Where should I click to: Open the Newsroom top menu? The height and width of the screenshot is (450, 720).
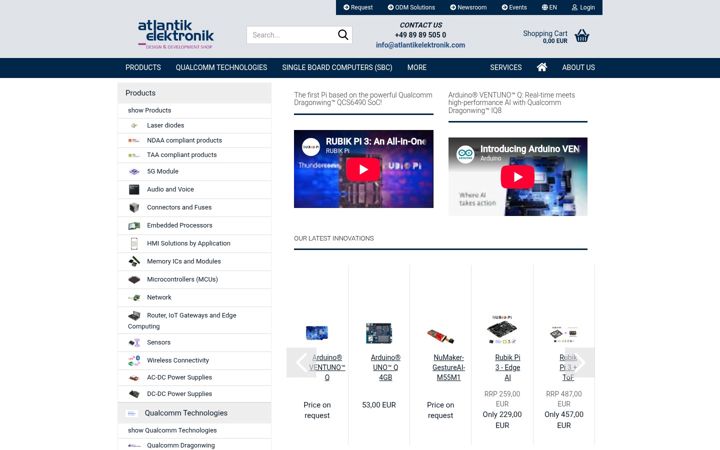coord(468,7)
